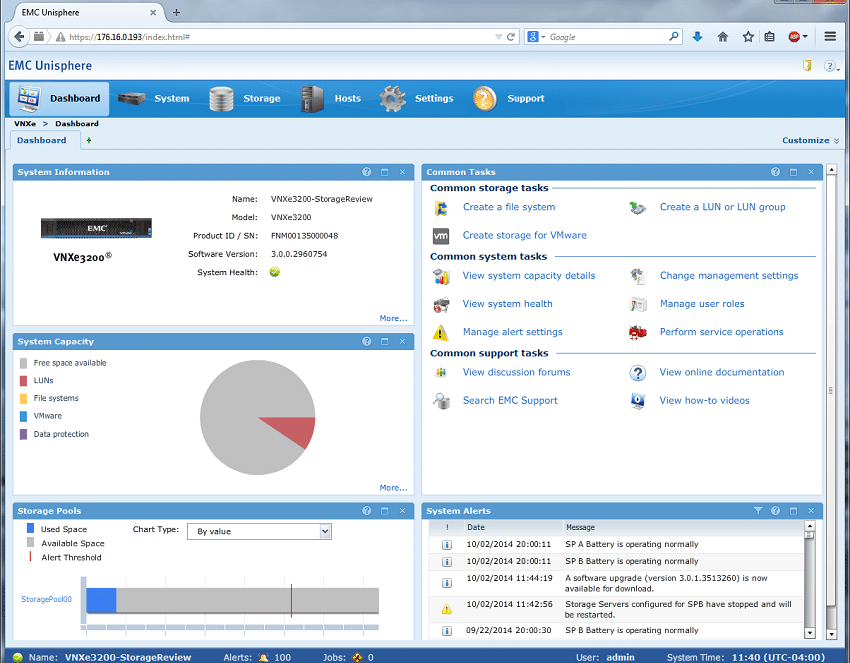The height and width of the screenshot is (663, 850).
Task: Click the how-to videos monitor icon
Action: pos(638,401)
